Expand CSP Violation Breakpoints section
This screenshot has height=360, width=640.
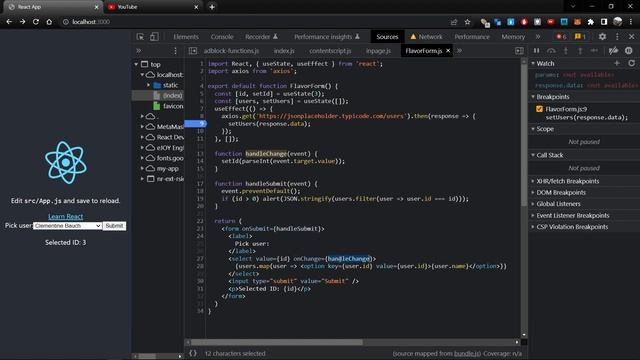point(533,227)
